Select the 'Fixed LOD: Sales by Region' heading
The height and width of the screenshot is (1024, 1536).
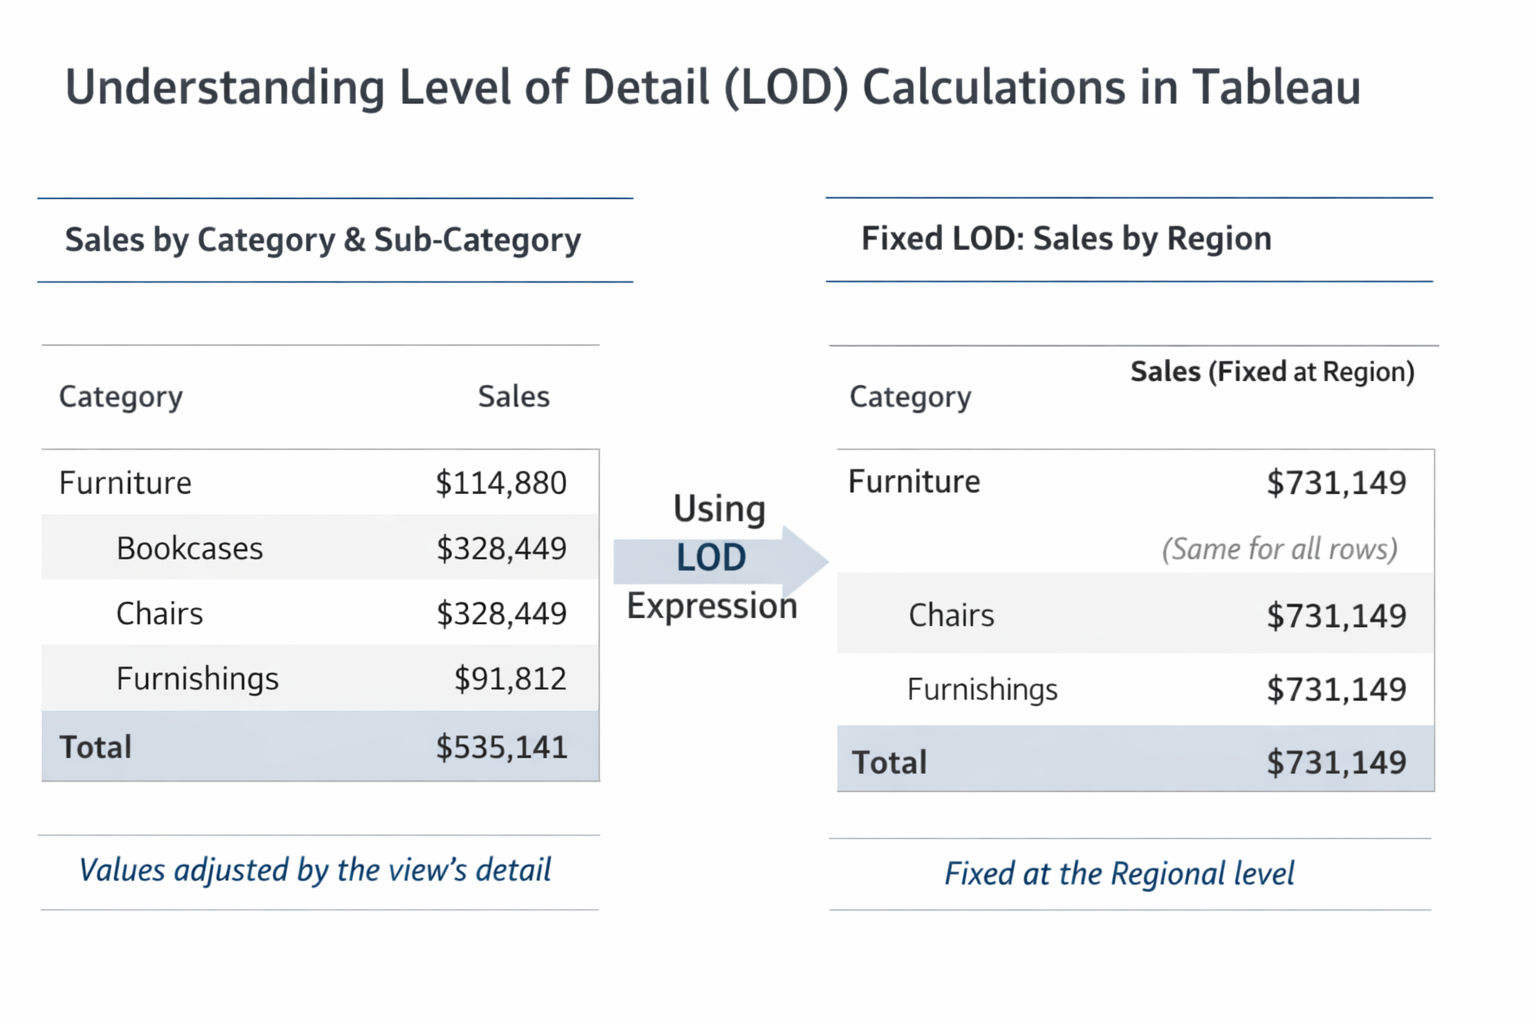1066,239
